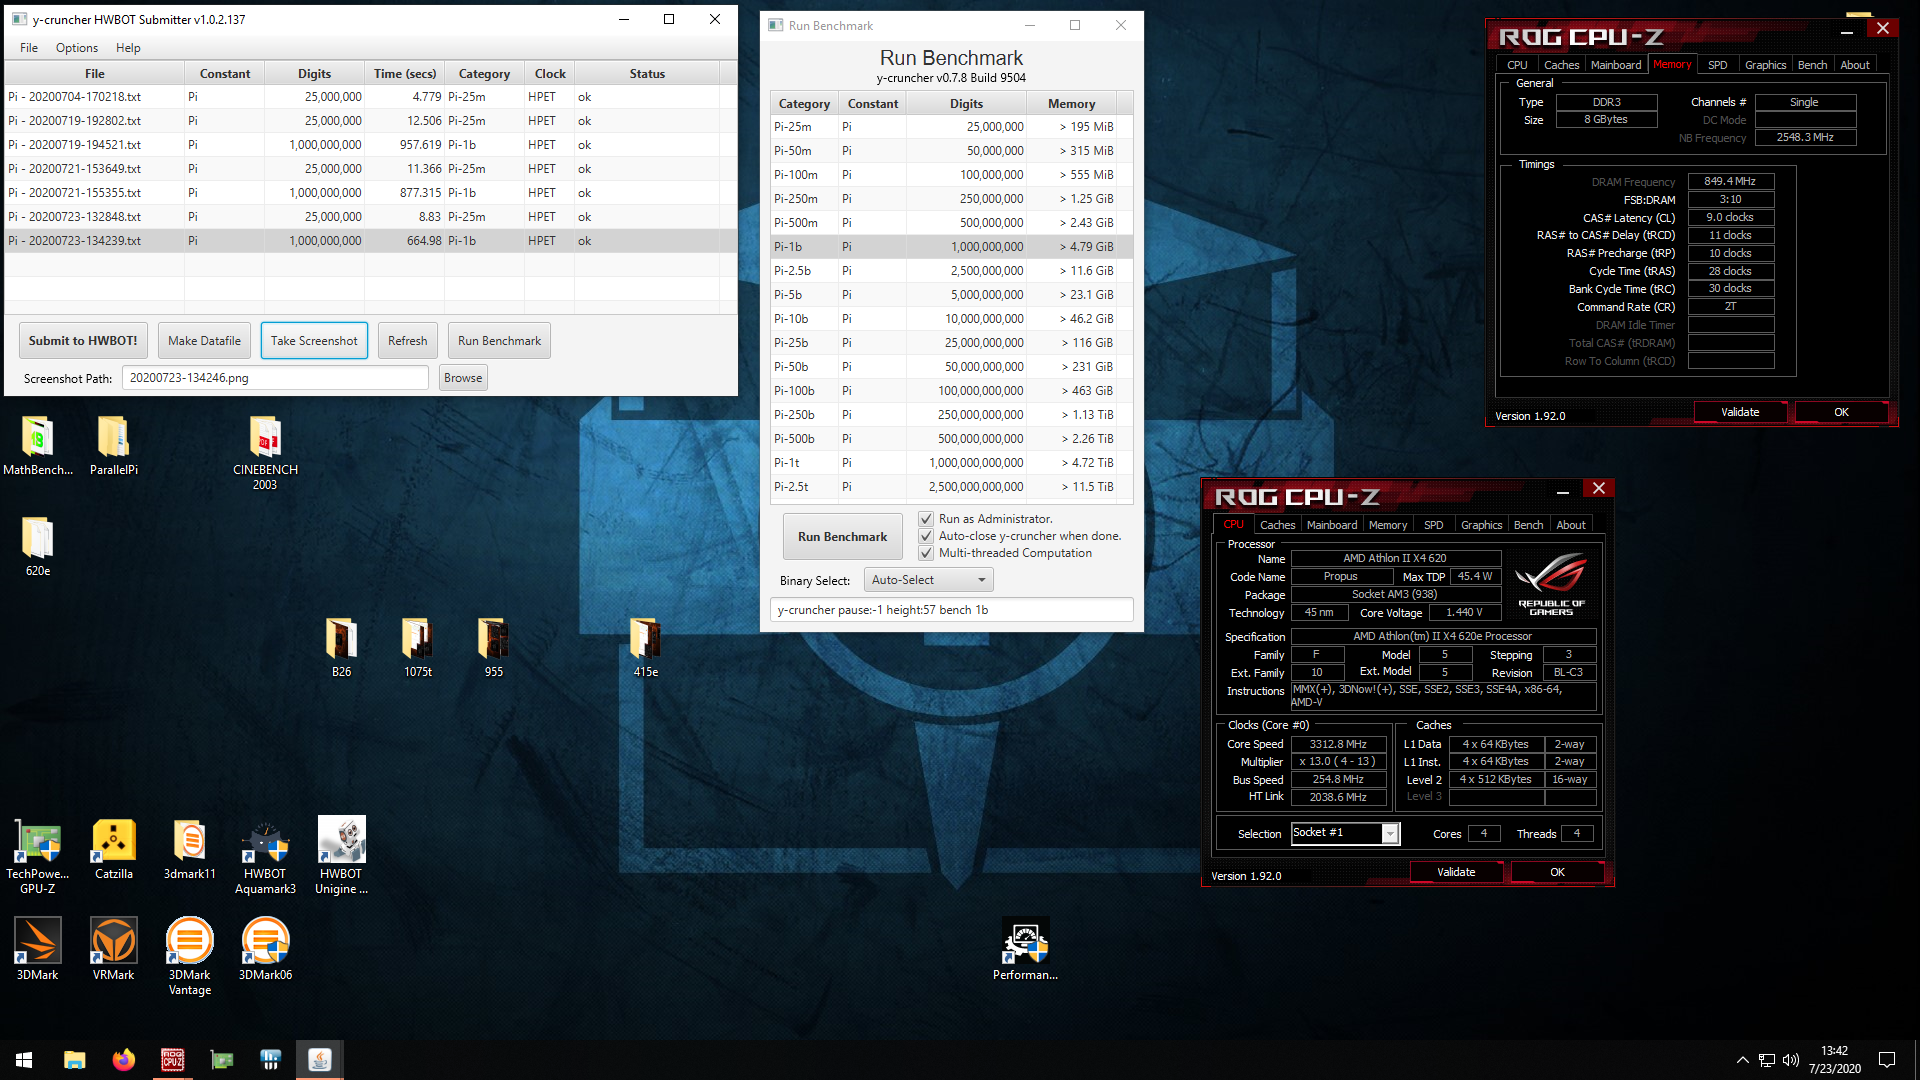
Task: Launch the Catzilla shortcut
Action: click(x=114, y=849)
